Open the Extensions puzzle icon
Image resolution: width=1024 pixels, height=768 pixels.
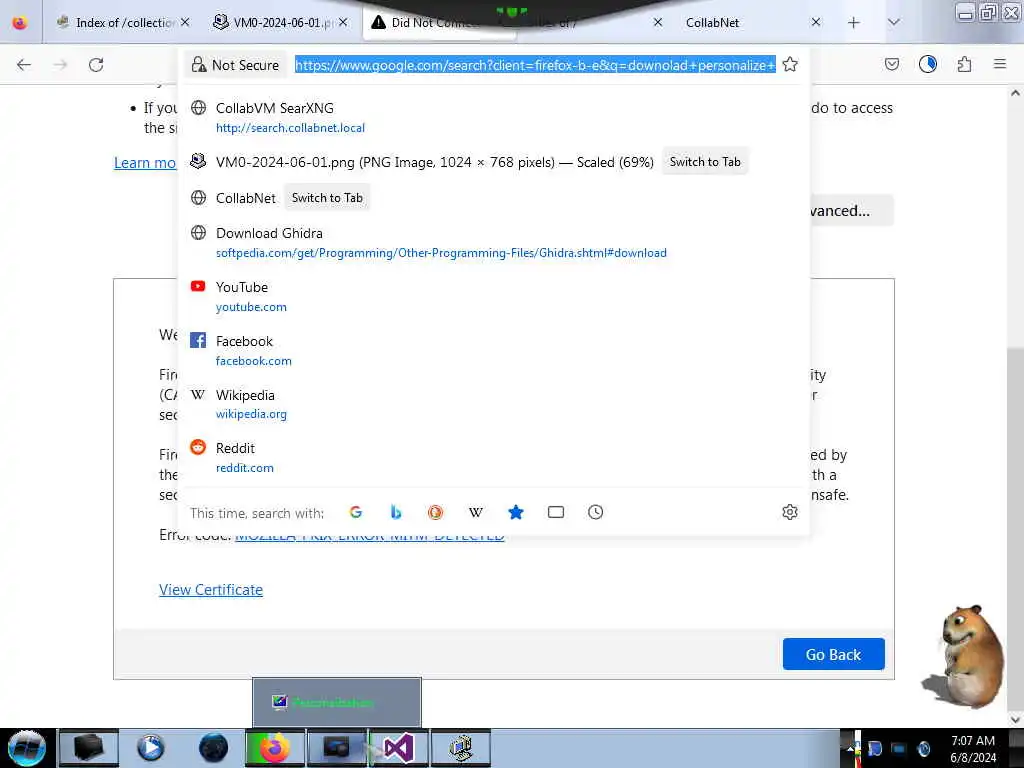click(964, 64)
